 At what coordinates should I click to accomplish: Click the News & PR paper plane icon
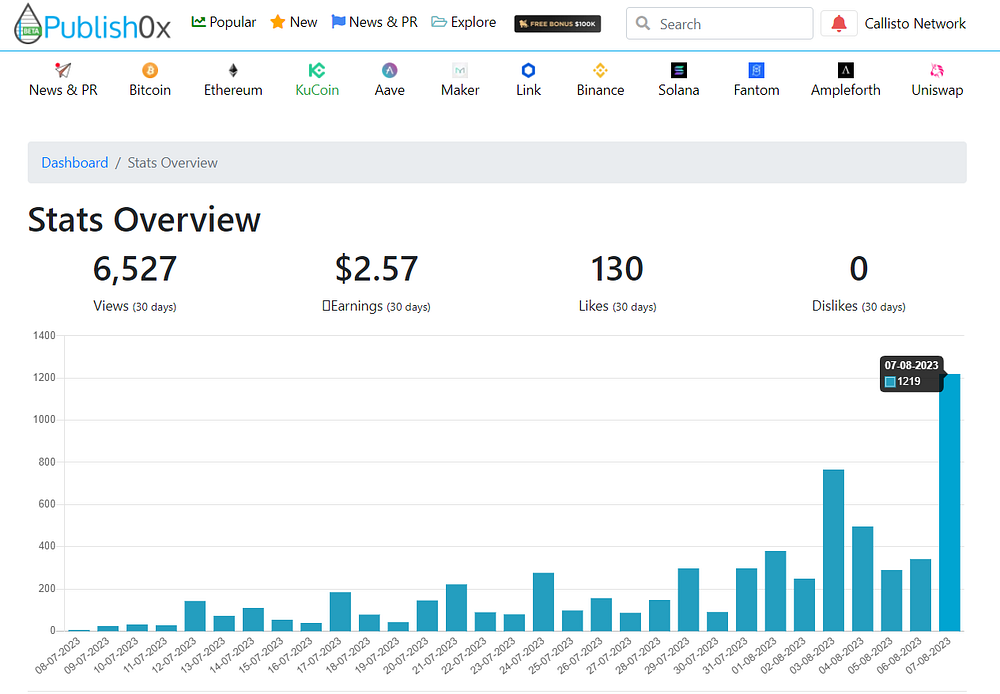pos(63,70)
